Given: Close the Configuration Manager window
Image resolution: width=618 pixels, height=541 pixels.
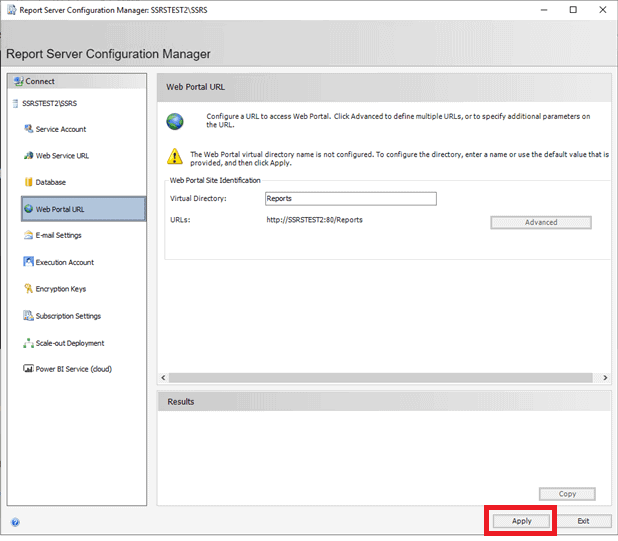Looking at the screenshot, I should [x=603, y=10].
